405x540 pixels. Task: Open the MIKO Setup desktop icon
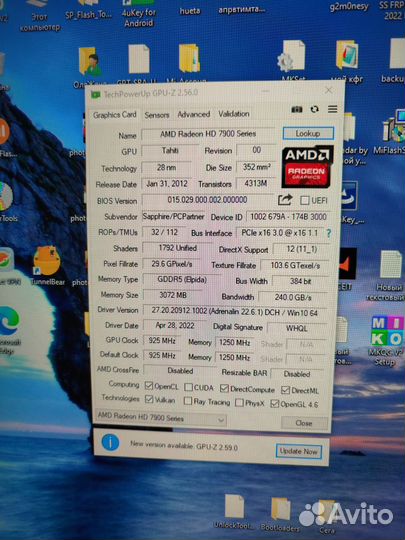(x=386, y=341)
